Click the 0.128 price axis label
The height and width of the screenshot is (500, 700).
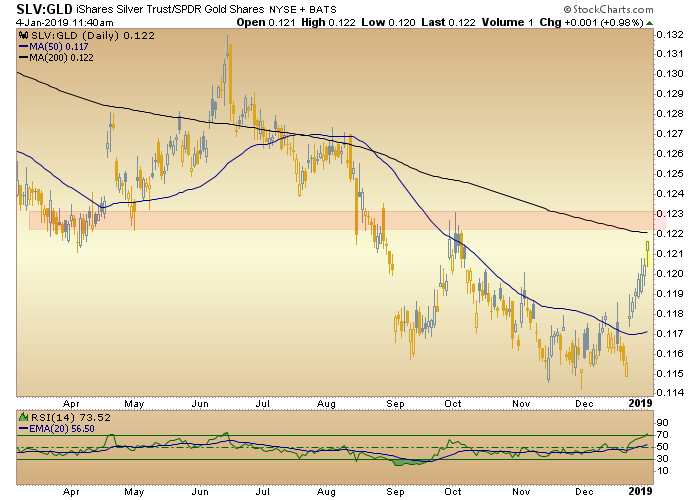pos(670,114)
